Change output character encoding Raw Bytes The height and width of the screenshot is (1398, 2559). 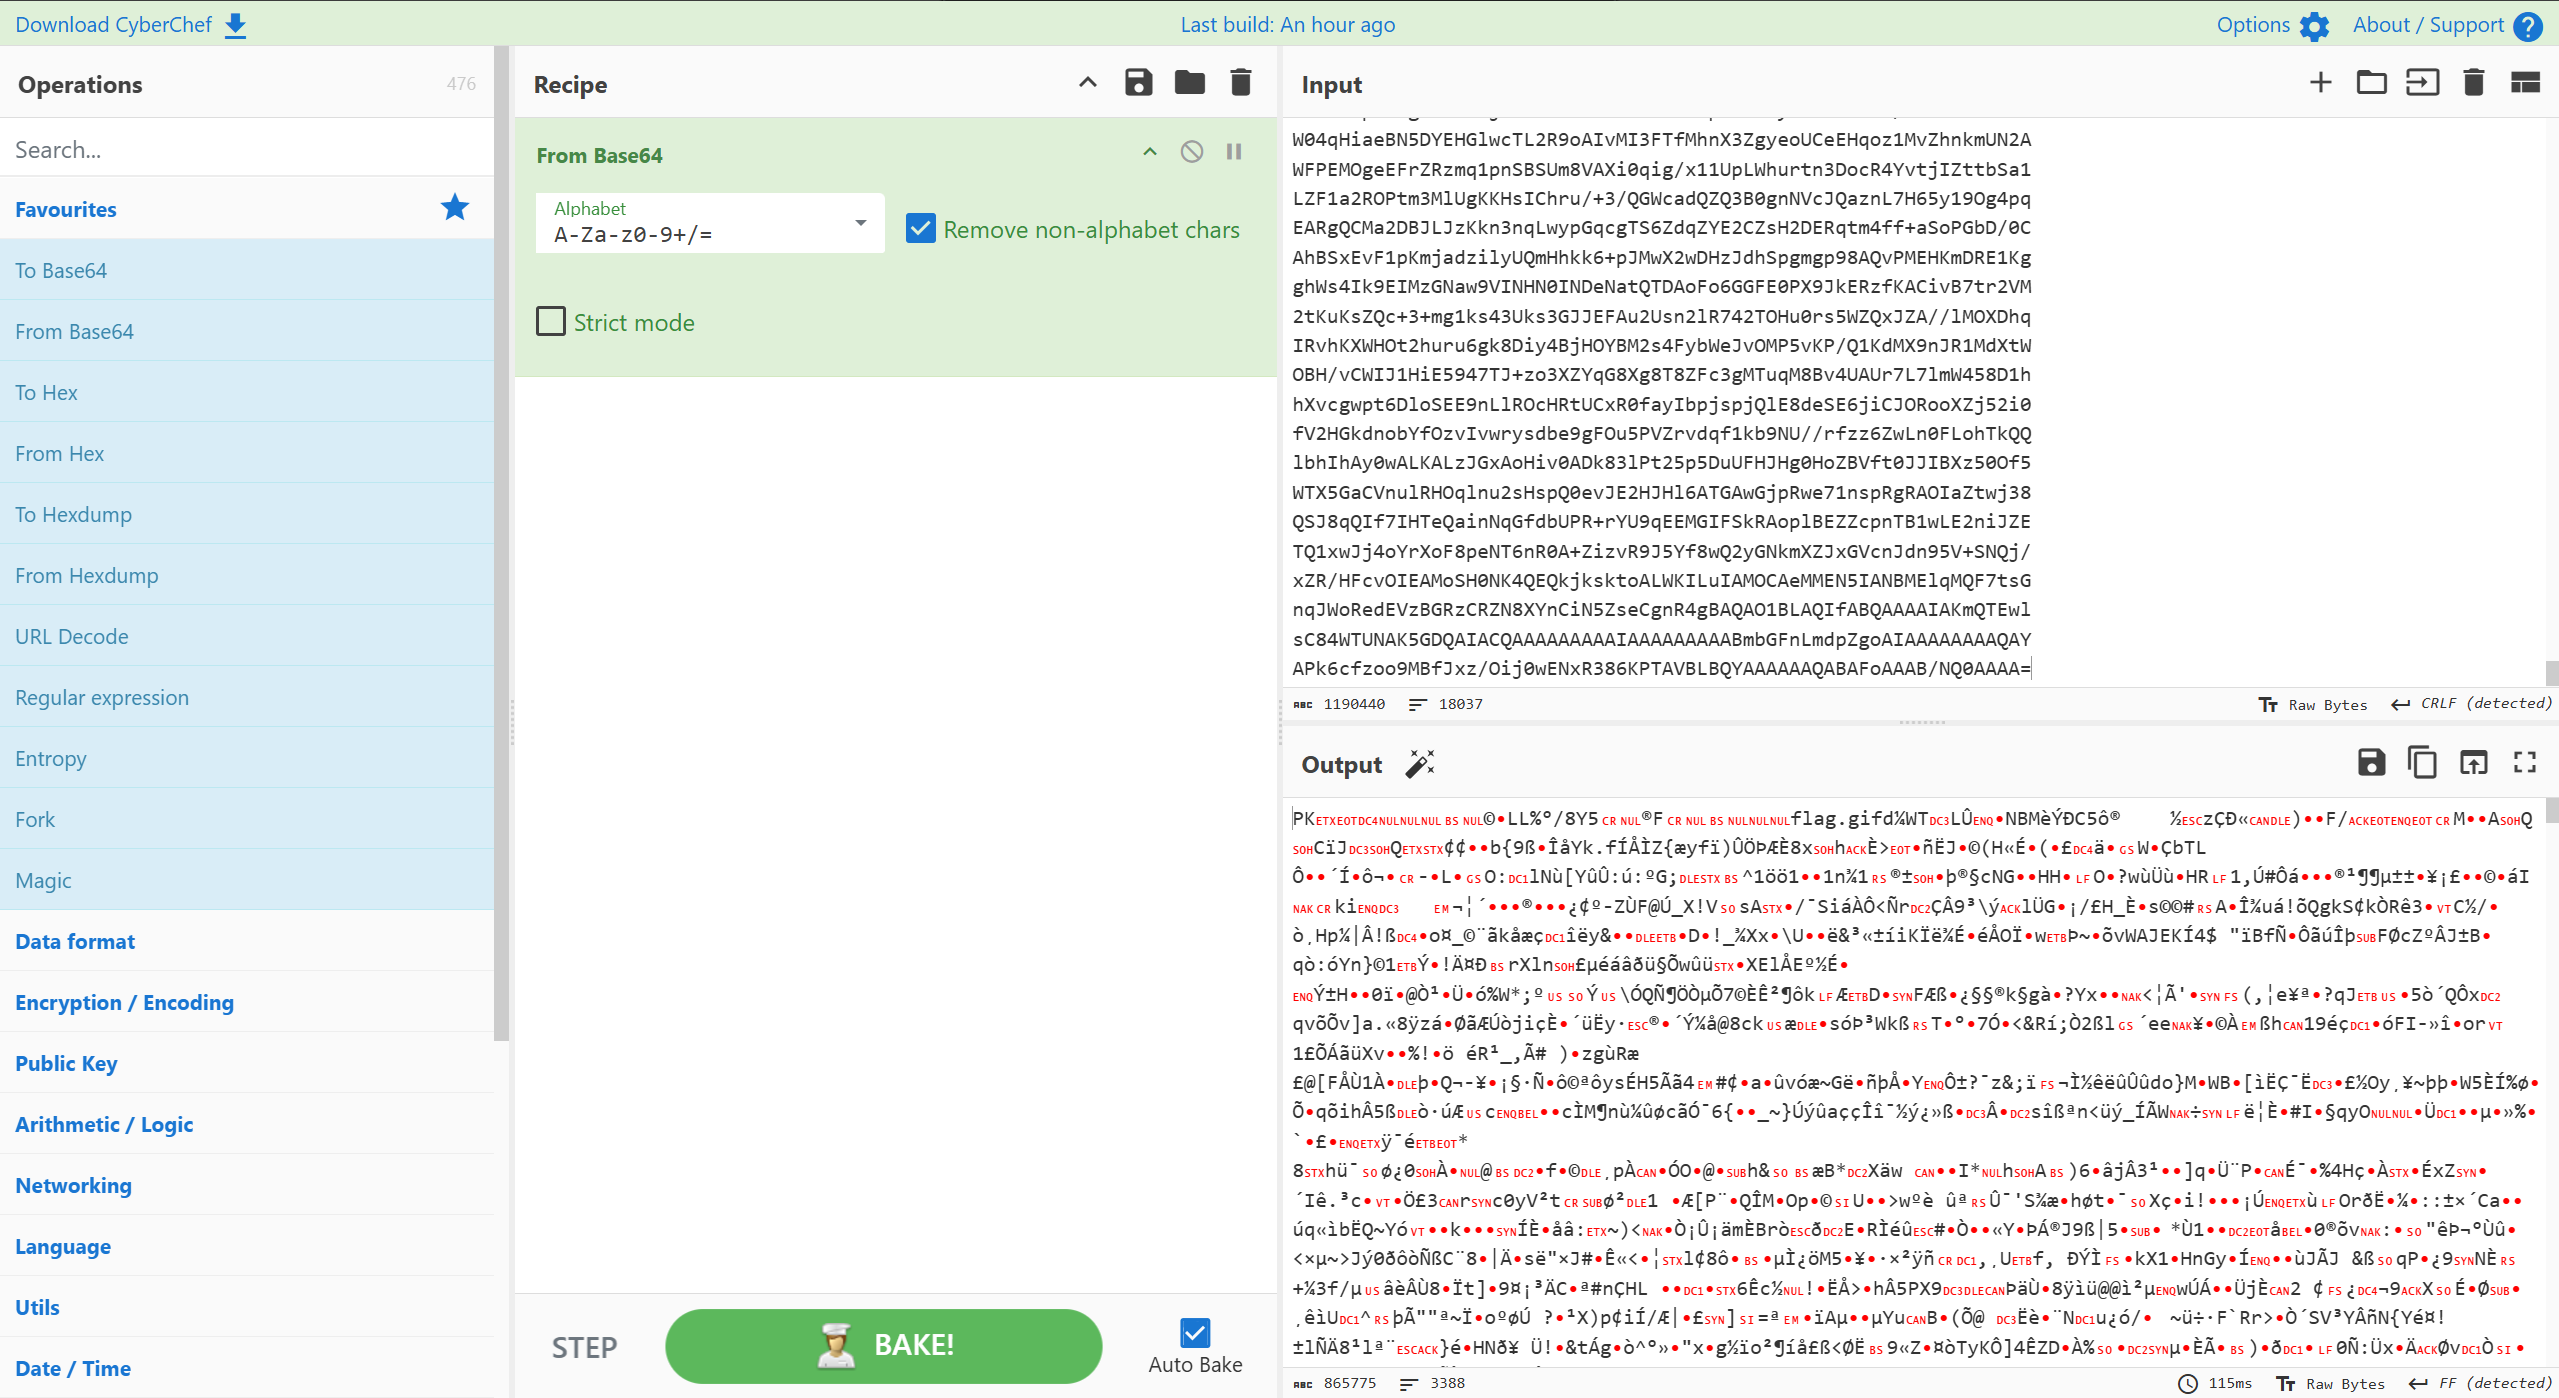(2331, 1384)
